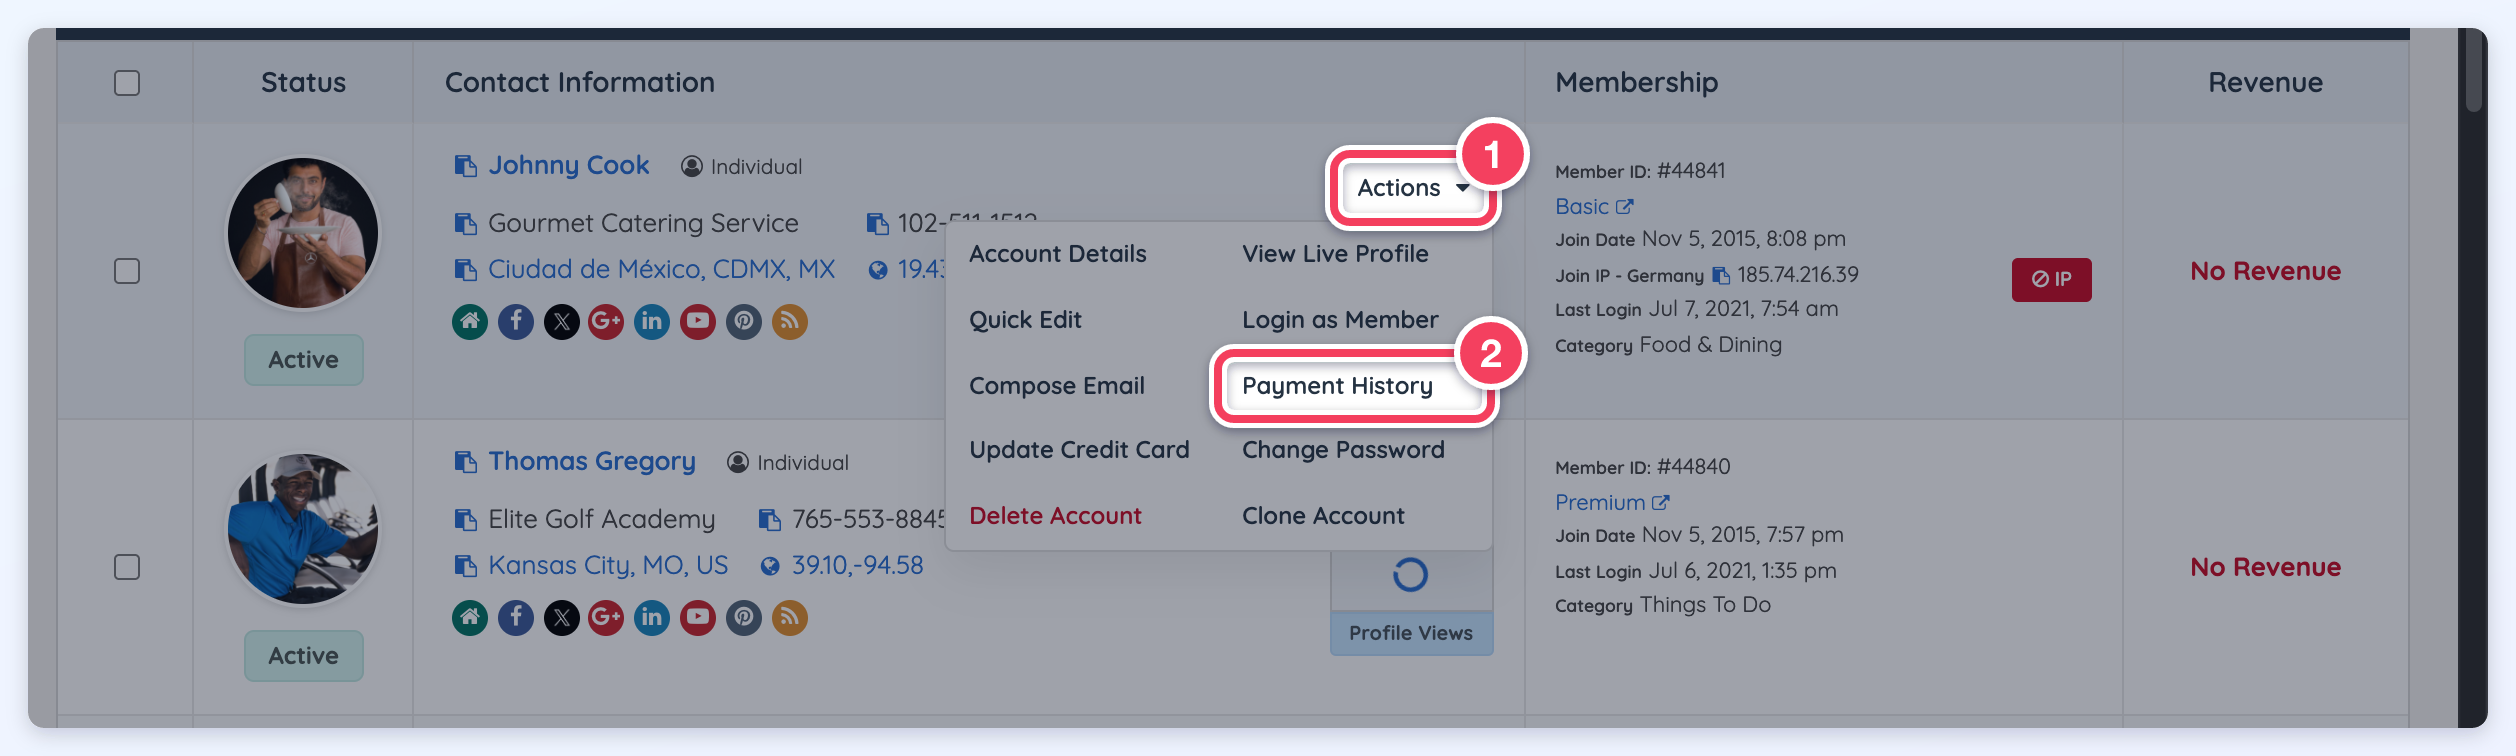This screenshot has height=756, width=2516.
Task: Open Thomas Gregory's website home icon
Action: 470,617
